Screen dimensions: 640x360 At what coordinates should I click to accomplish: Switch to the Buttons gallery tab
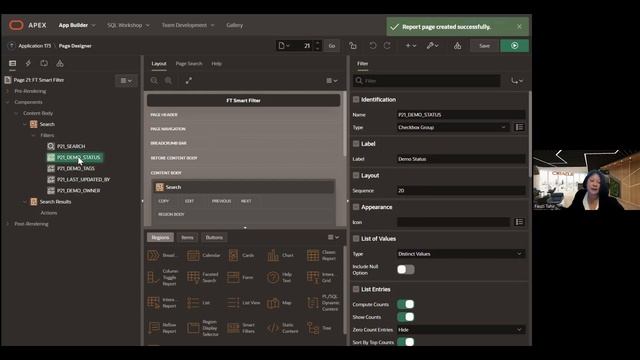pyautogui.click(x=214, y=238)
